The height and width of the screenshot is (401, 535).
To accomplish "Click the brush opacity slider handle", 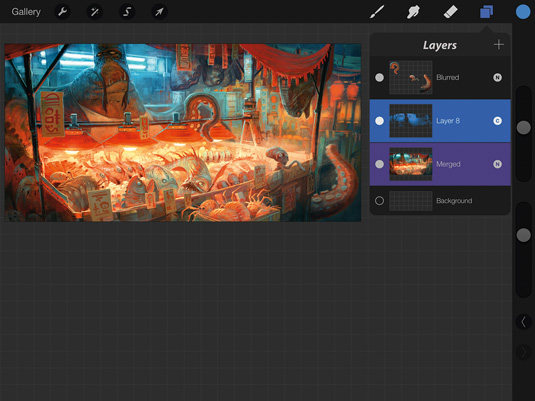I will (x=523, y=235).
